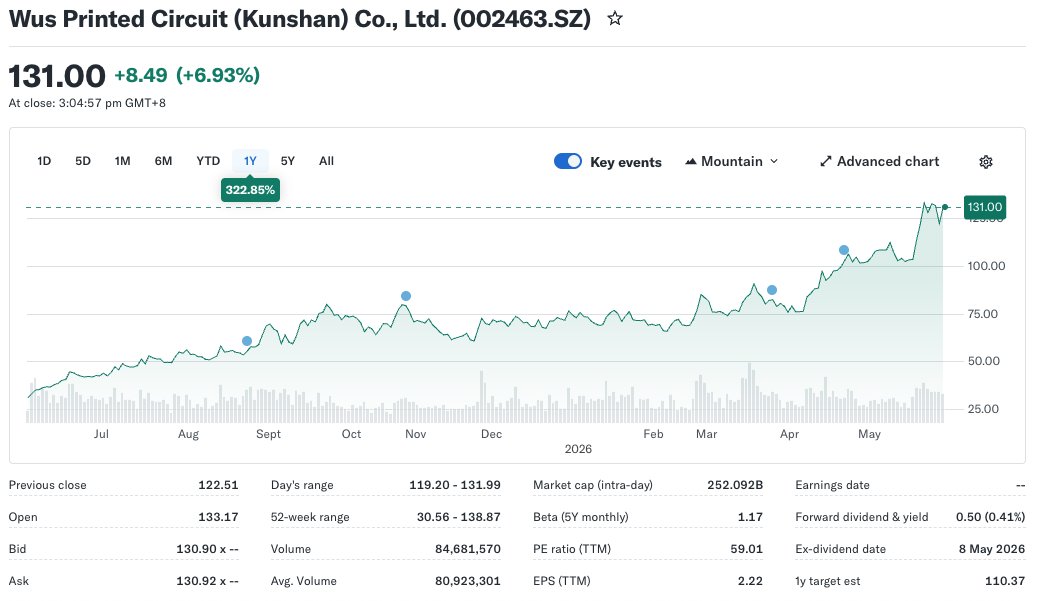Click the (+6.93%) percent change
Image resolution: width=1040 pixels, height=601 pixels.
218,75
